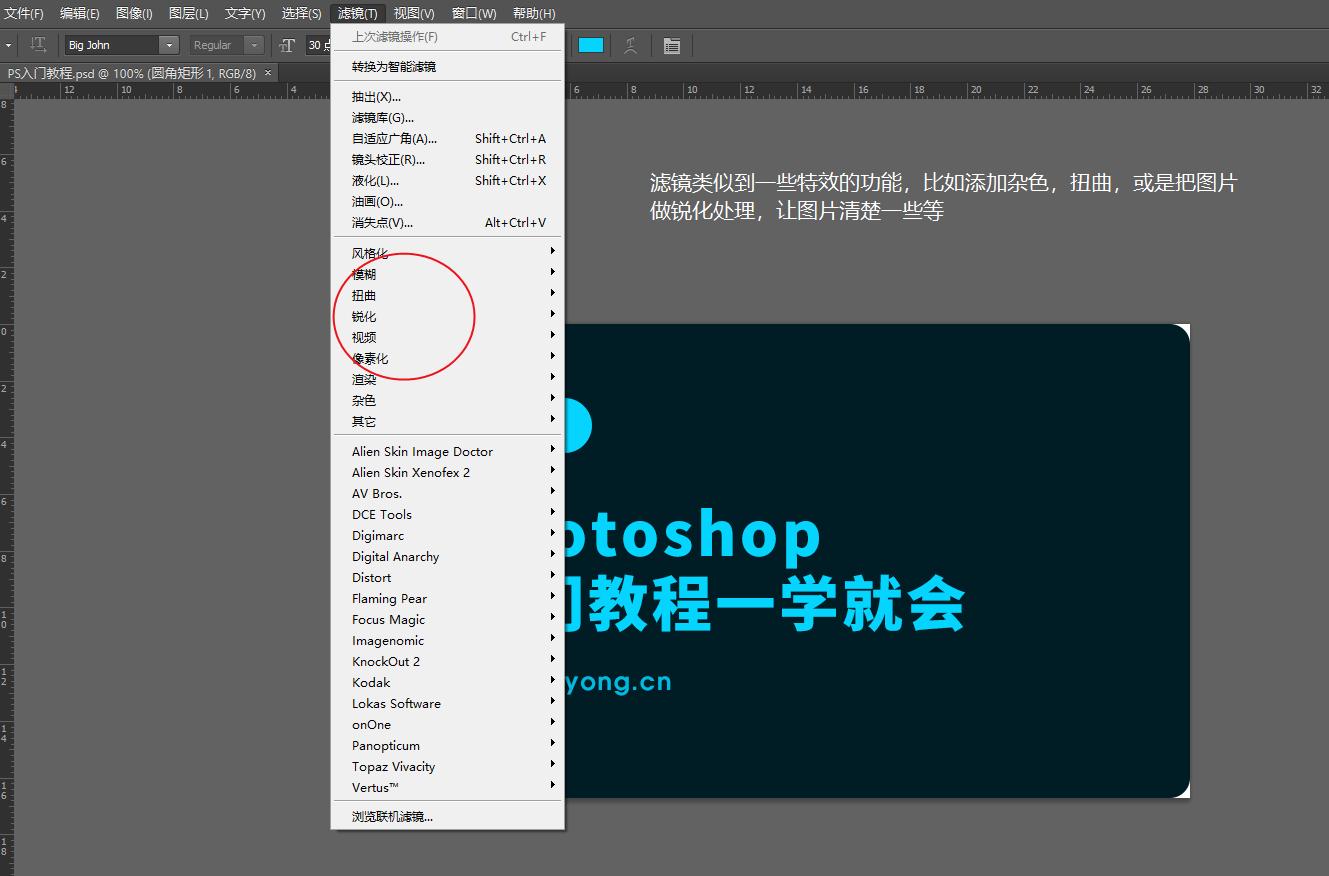Select 液化(L)... menu entry
1329x876 pixels.
[375, 181]
